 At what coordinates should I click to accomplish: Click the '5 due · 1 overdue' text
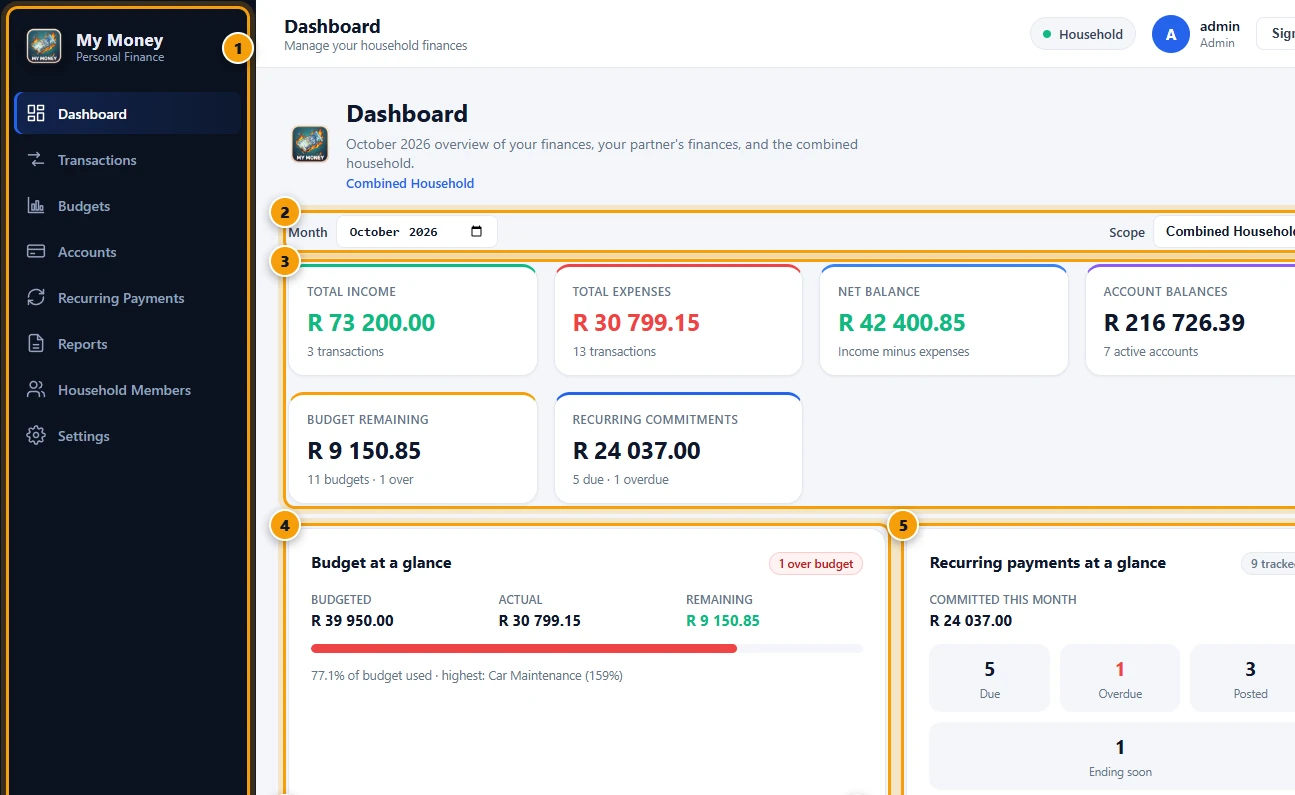coord(621,480)
